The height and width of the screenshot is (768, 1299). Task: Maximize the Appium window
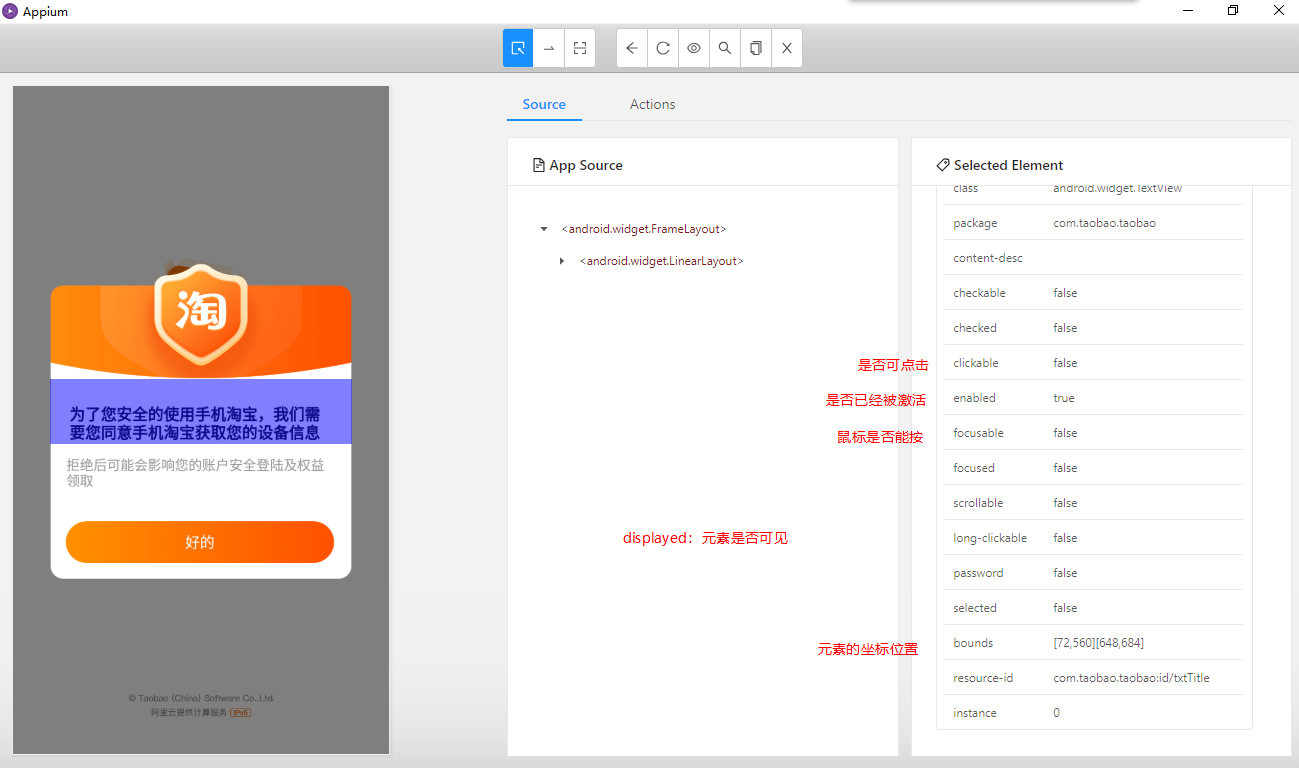pyautogui.click(x=1233, y=11)
